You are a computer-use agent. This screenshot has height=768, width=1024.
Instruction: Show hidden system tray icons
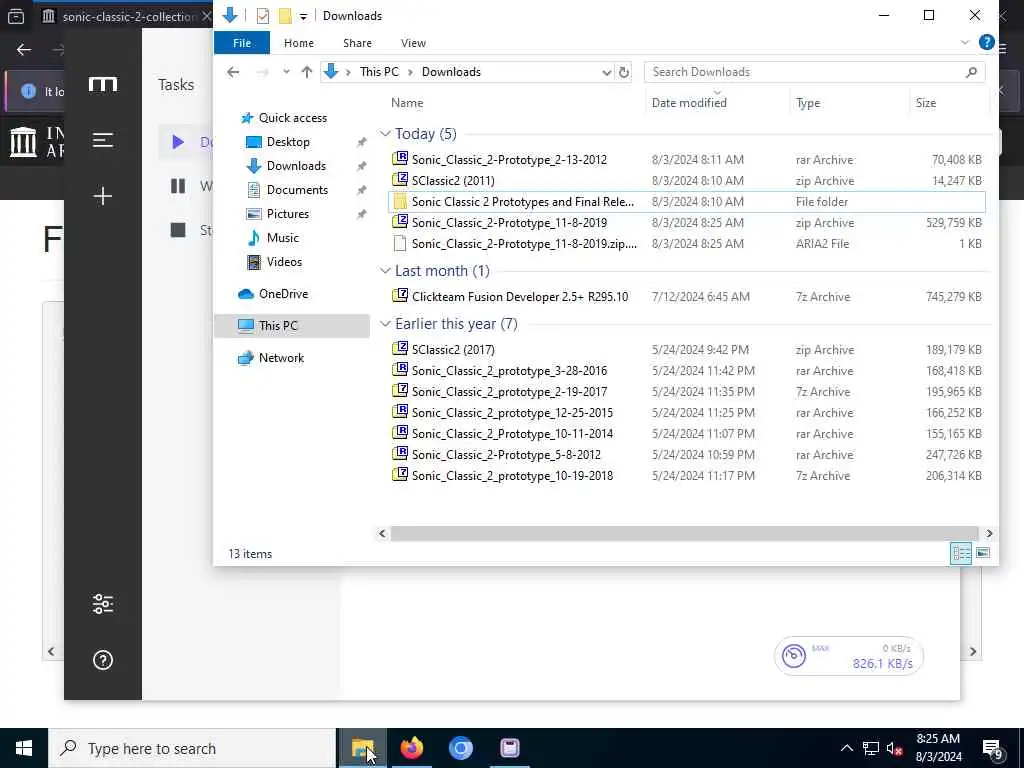846,748
